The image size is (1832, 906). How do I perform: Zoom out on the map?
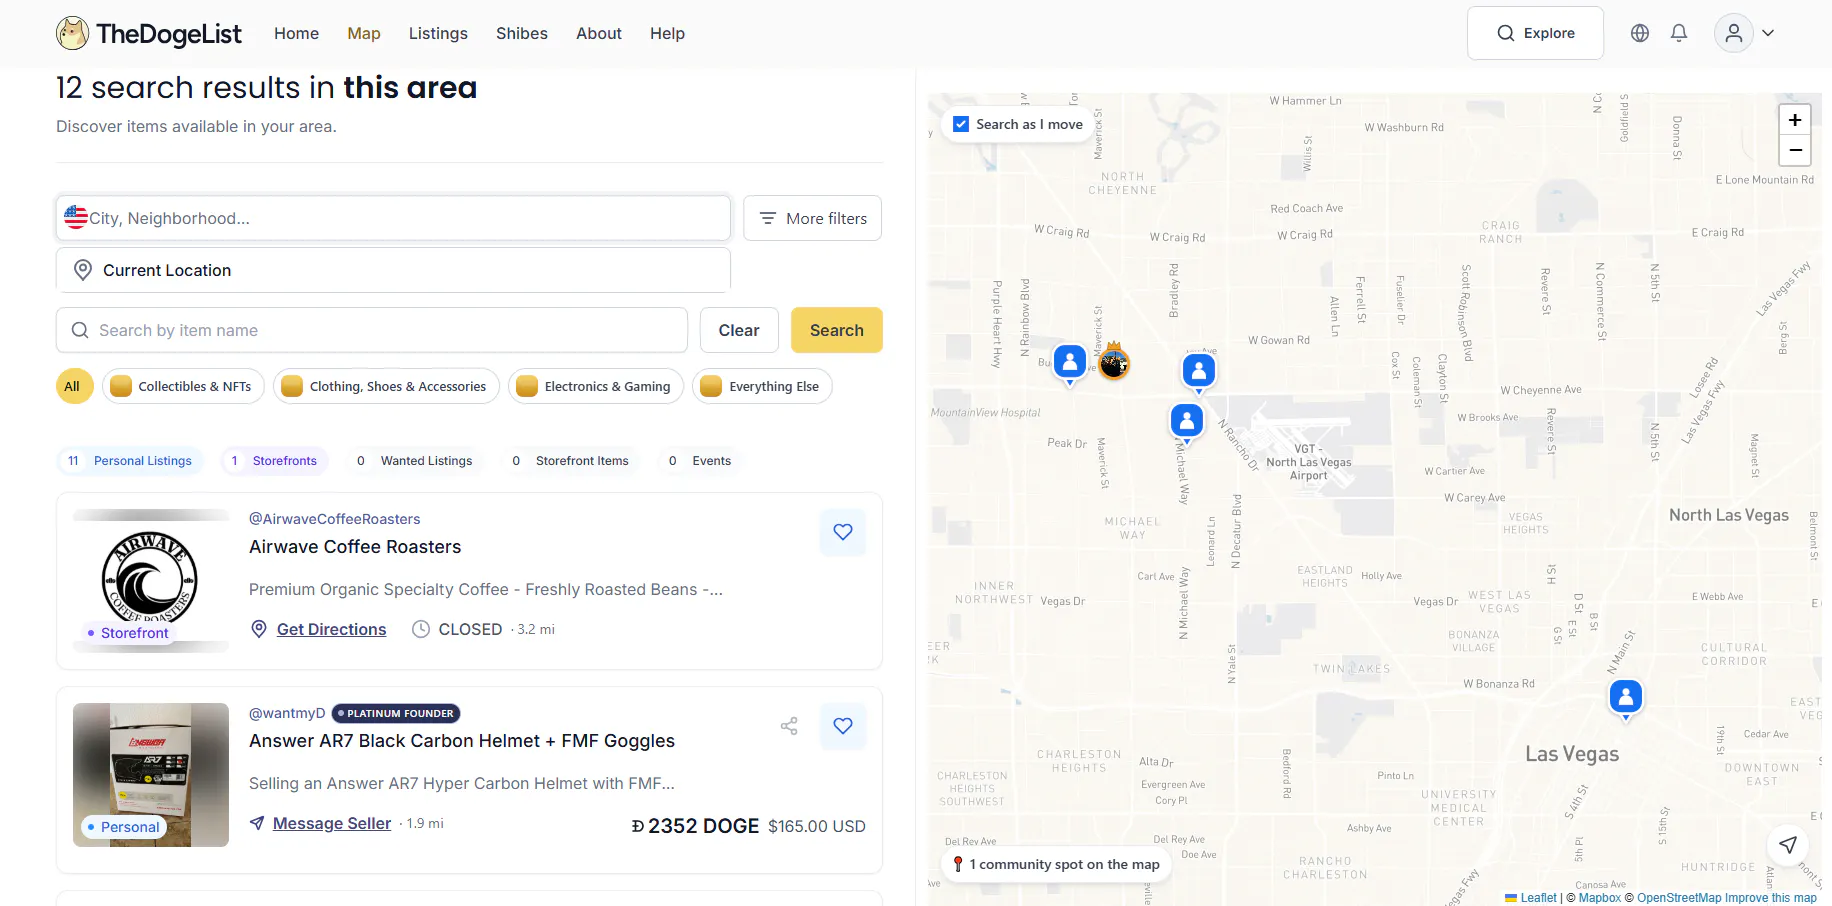(x=1795, y=150)
